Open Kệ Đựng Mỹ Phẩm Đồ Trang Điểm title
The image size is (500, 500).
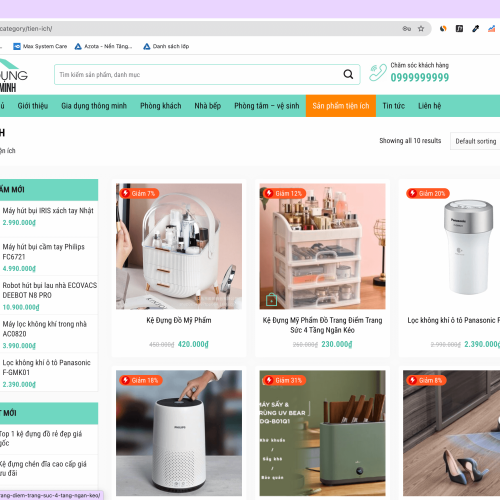tap(322, 325)
